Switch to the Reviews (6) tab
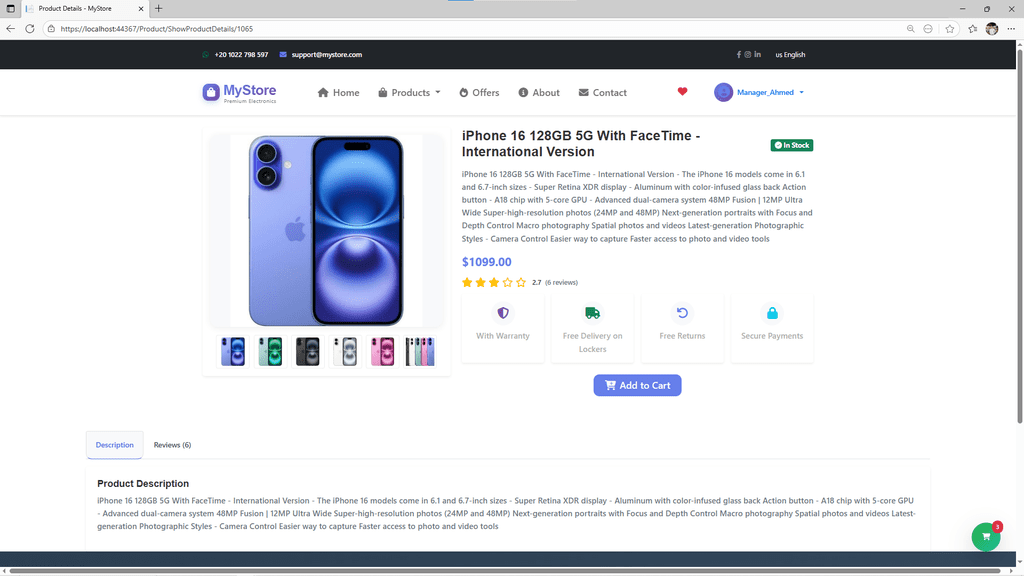The height and width of the screenshot is (576, 1024). point(172,445)
